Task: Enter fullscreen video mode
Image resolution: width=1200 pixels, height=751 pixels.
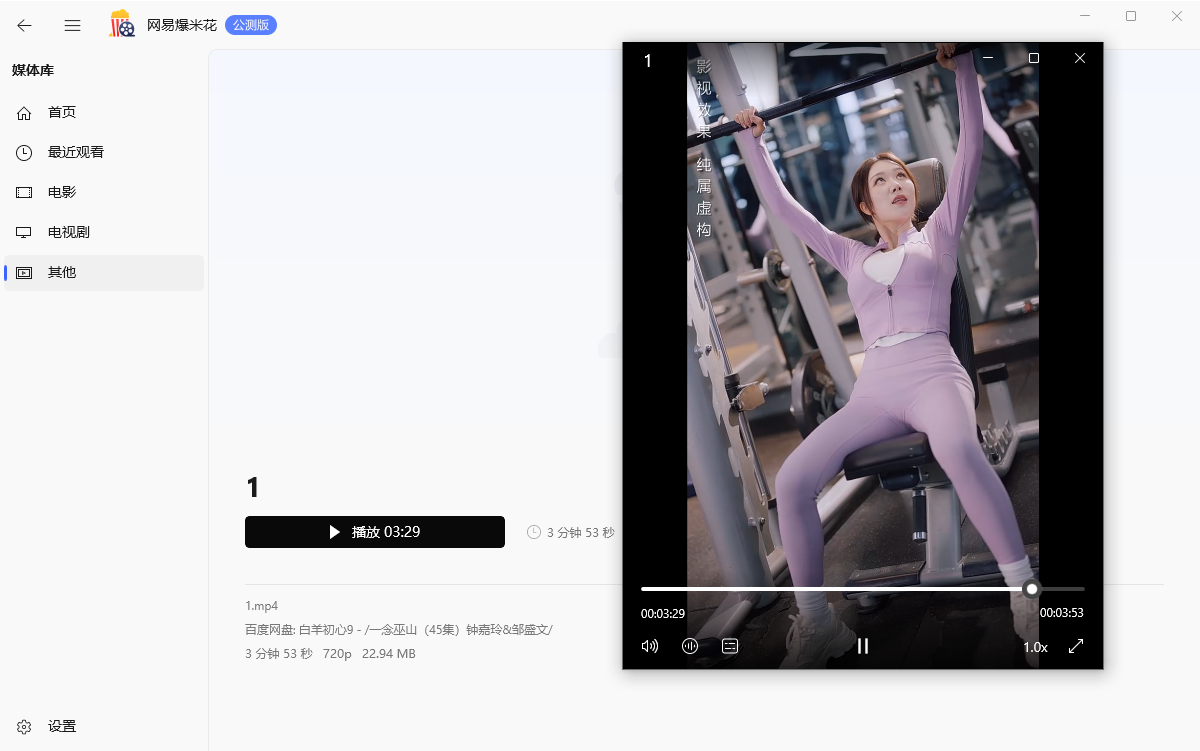Action: pyautogui.click(x=1076, y=646)
